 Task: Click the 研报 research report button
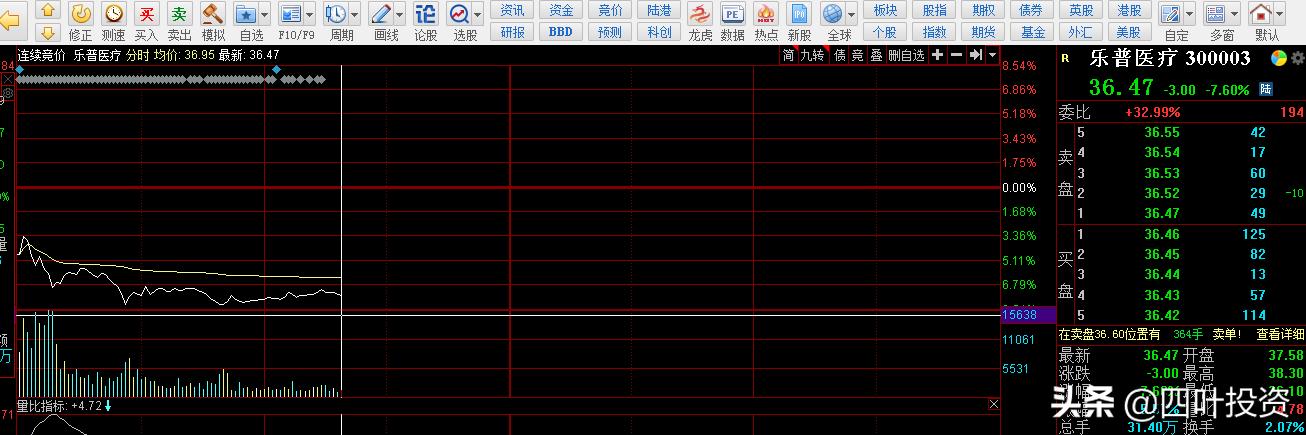513,32
